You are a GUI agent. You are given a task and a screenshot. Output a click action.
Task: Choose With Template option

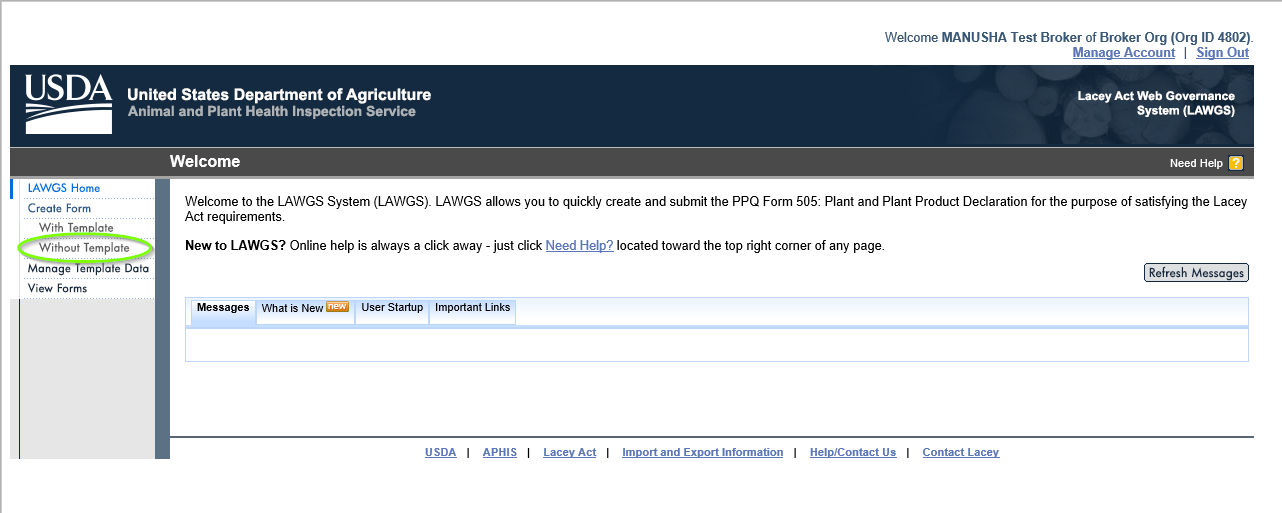tap(76, 228)
